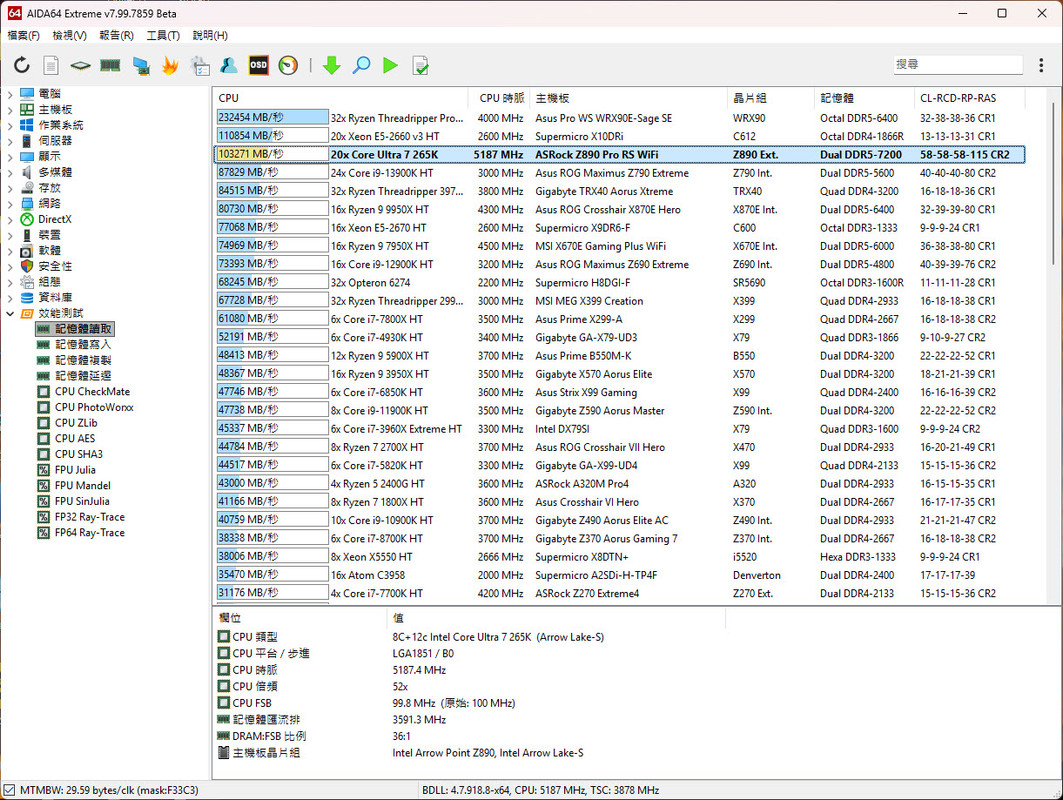The width and height of the screenshot is (1063, 800).
Task: Click the CPU 類型 detail row
Action: click(x=468, y=637)
